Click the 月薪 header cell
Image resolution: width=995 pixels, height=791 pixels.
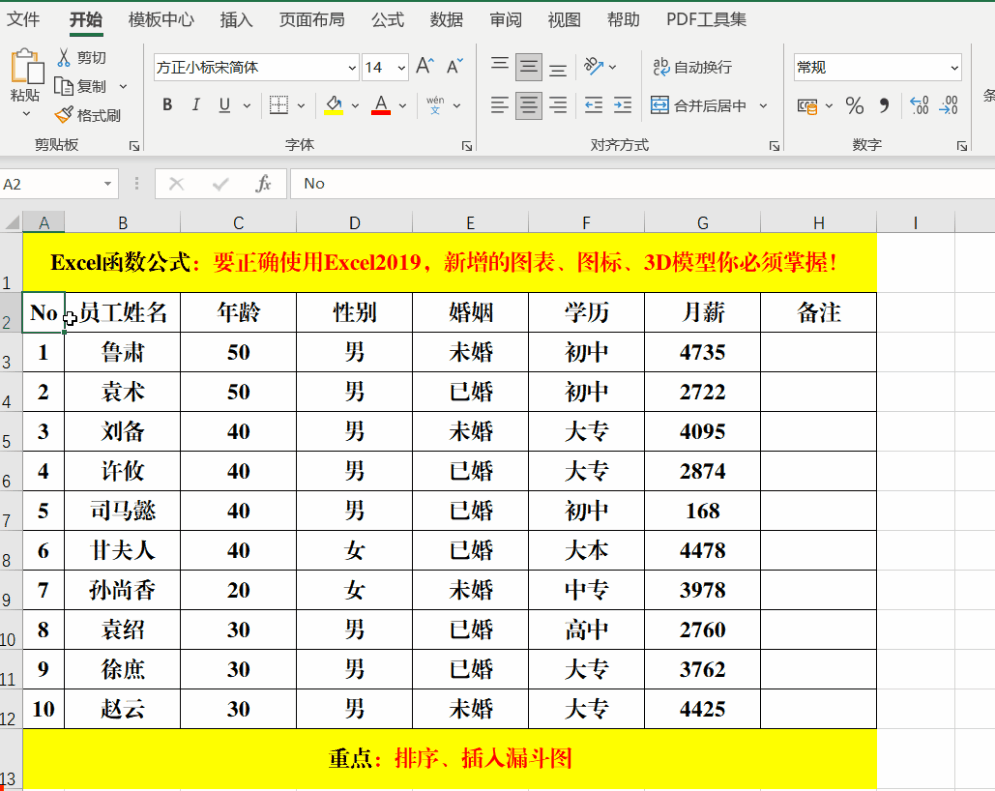[x=702, y=312]
